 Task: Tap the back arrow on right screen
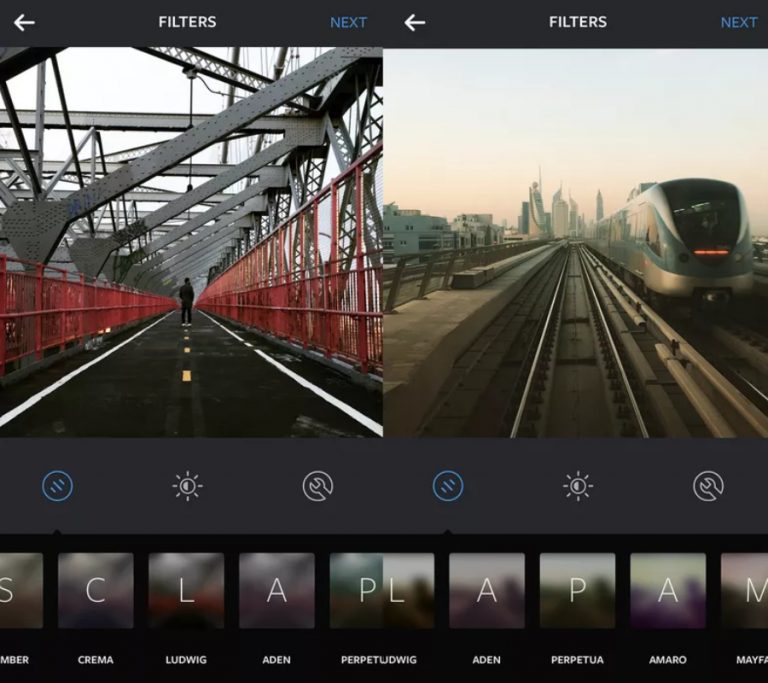tap(414, 22)
